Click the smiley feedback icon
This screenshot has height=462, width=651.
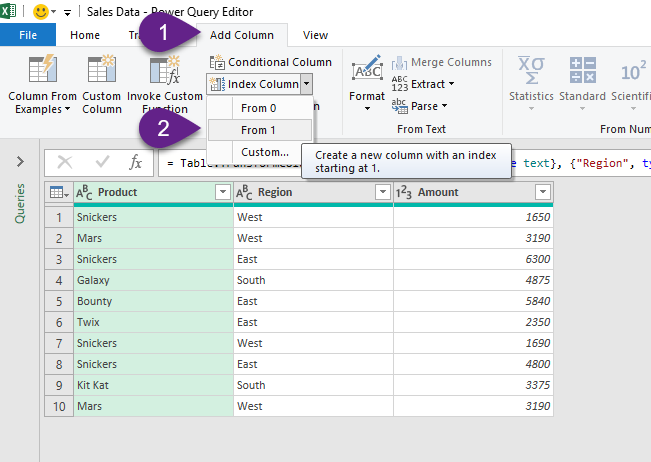pyautogui.click(x=40, y=12)
